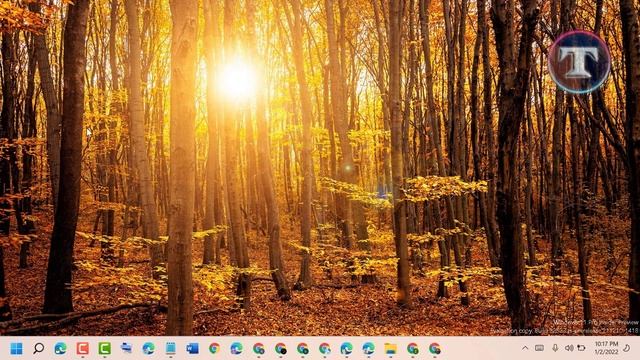
Task: Open File Explorer folder icon
Action: click(390, 349)
